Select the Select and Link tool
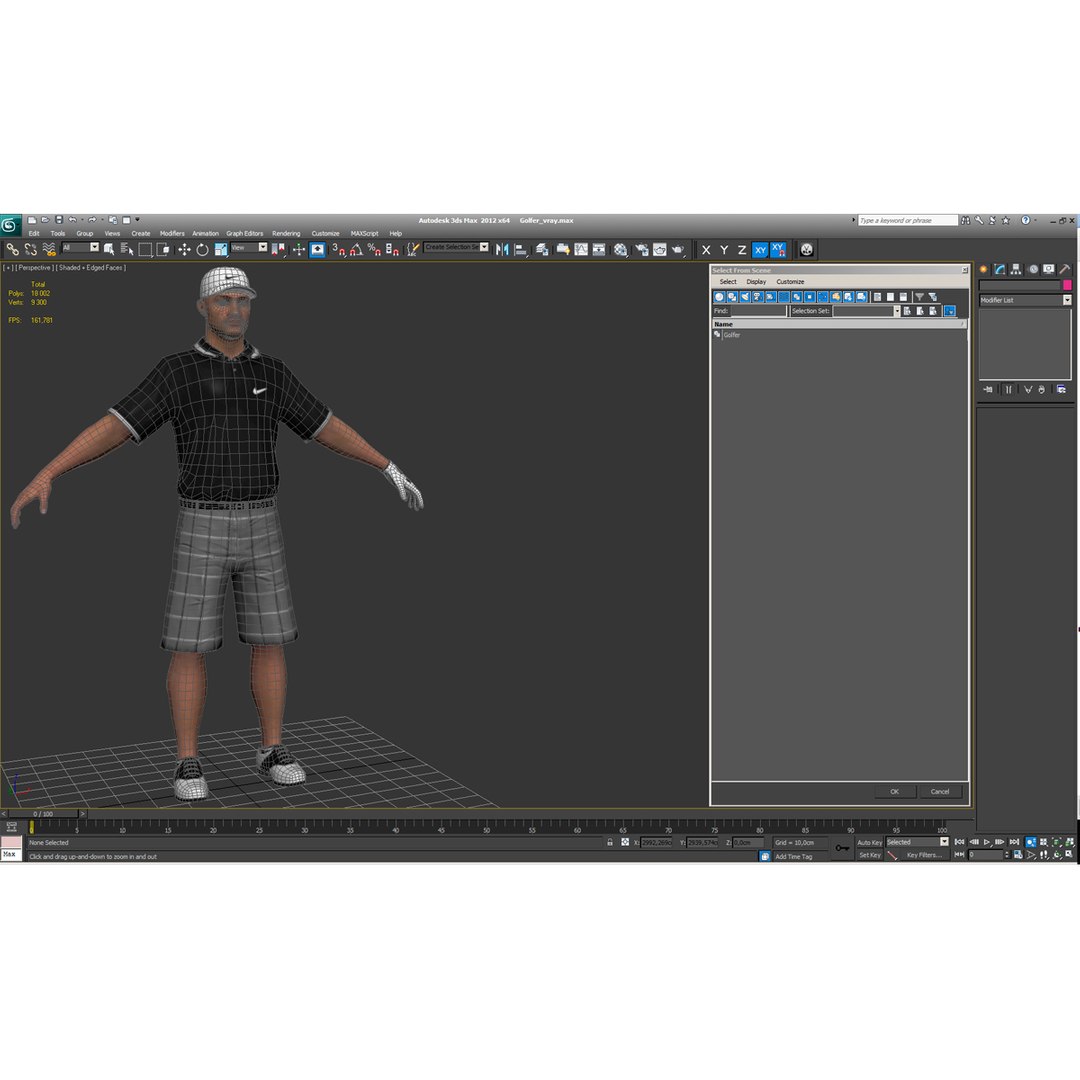 pyautogui.click(x=12, y=249)
